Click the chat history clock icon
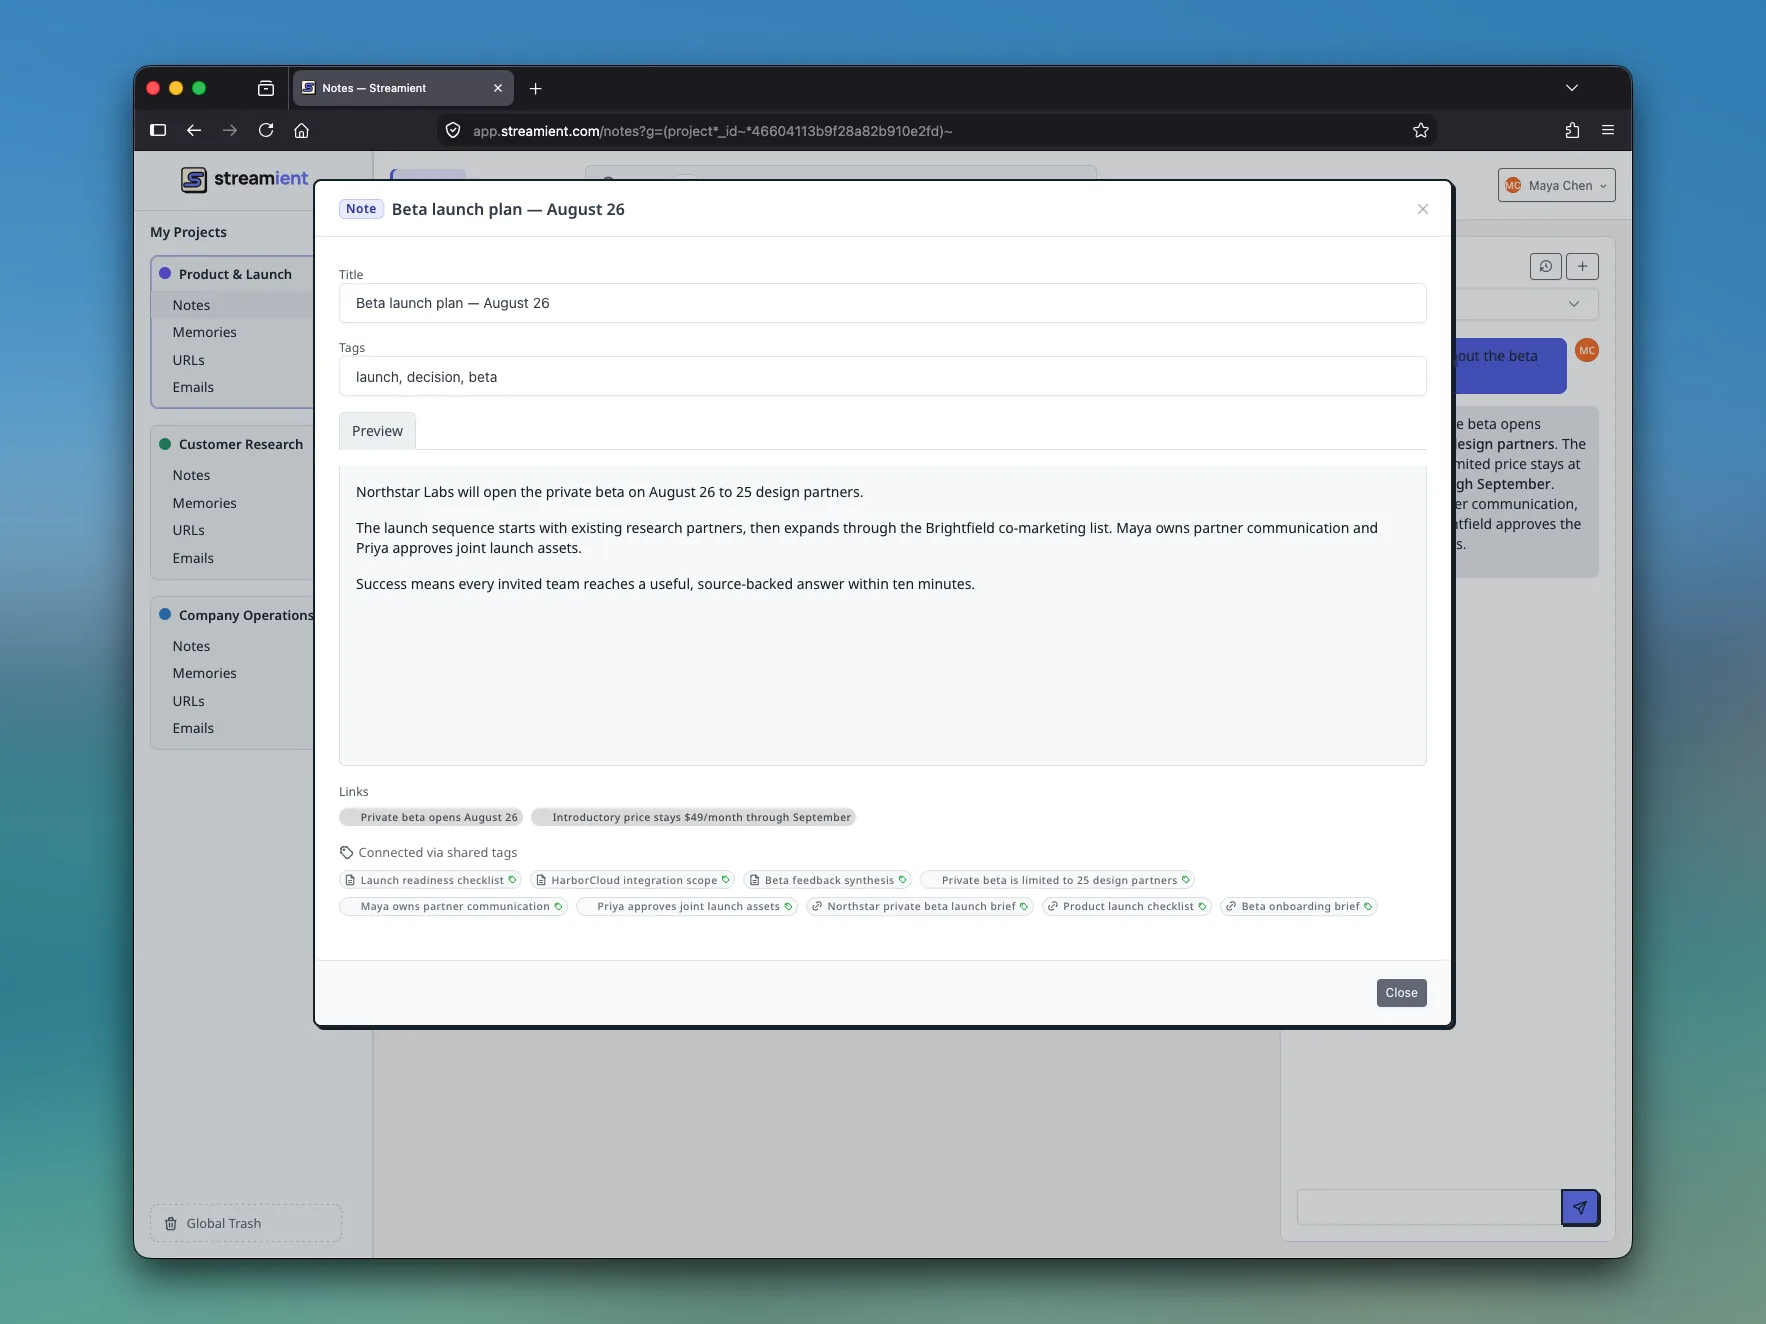 click(1545, 266)
